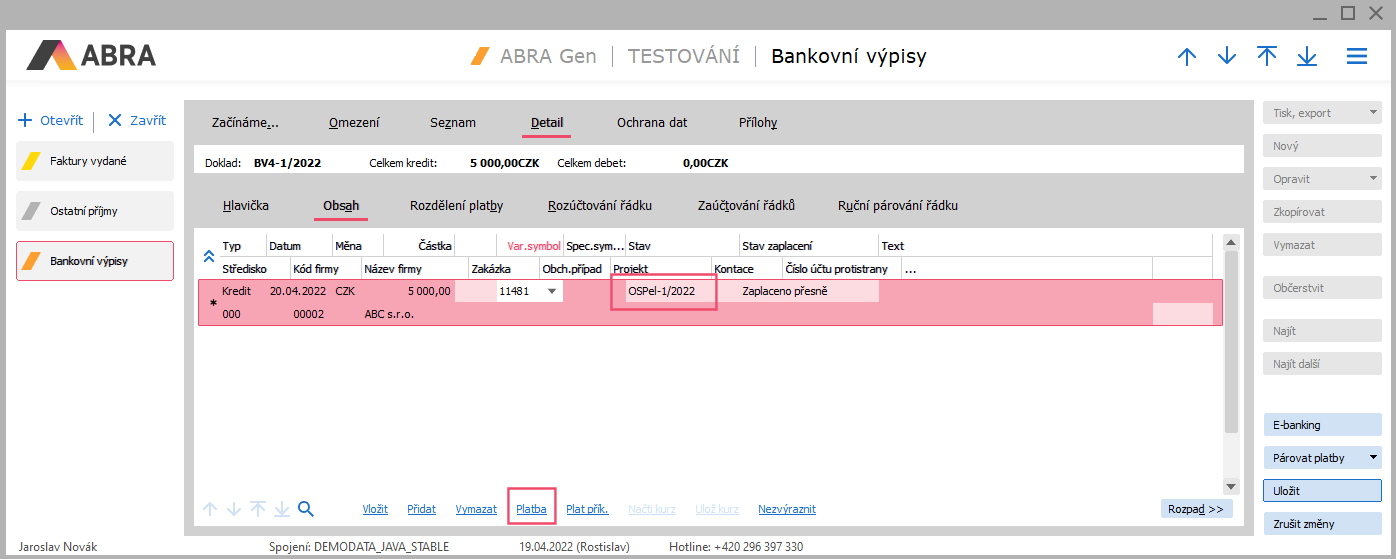Go to next record with down arrow
The width and height of the screenshot is (1396, 559).
1227,57
